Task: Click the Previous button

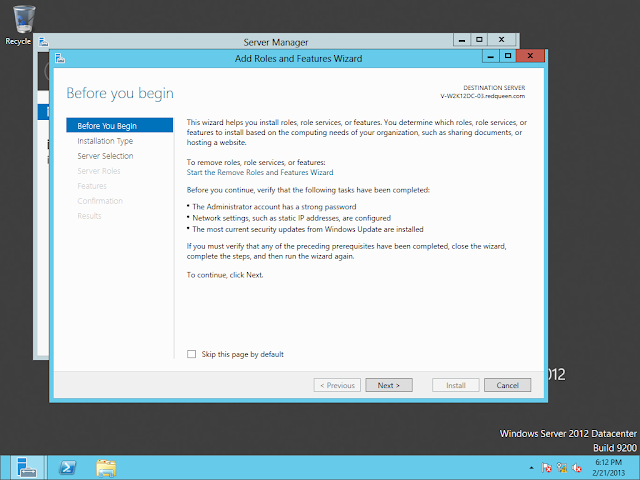Action: pos(337,385)
